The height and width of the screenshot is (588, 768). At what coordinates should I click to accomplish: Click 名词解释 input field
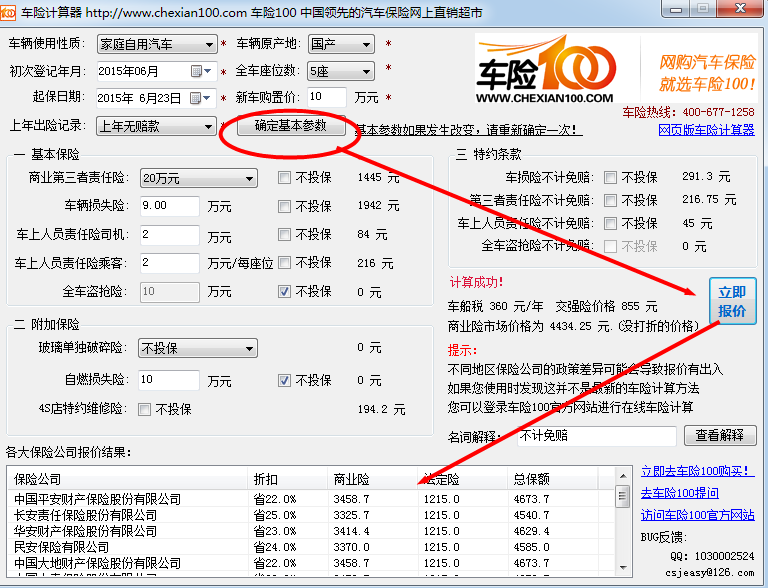click(x=597, y=436)
